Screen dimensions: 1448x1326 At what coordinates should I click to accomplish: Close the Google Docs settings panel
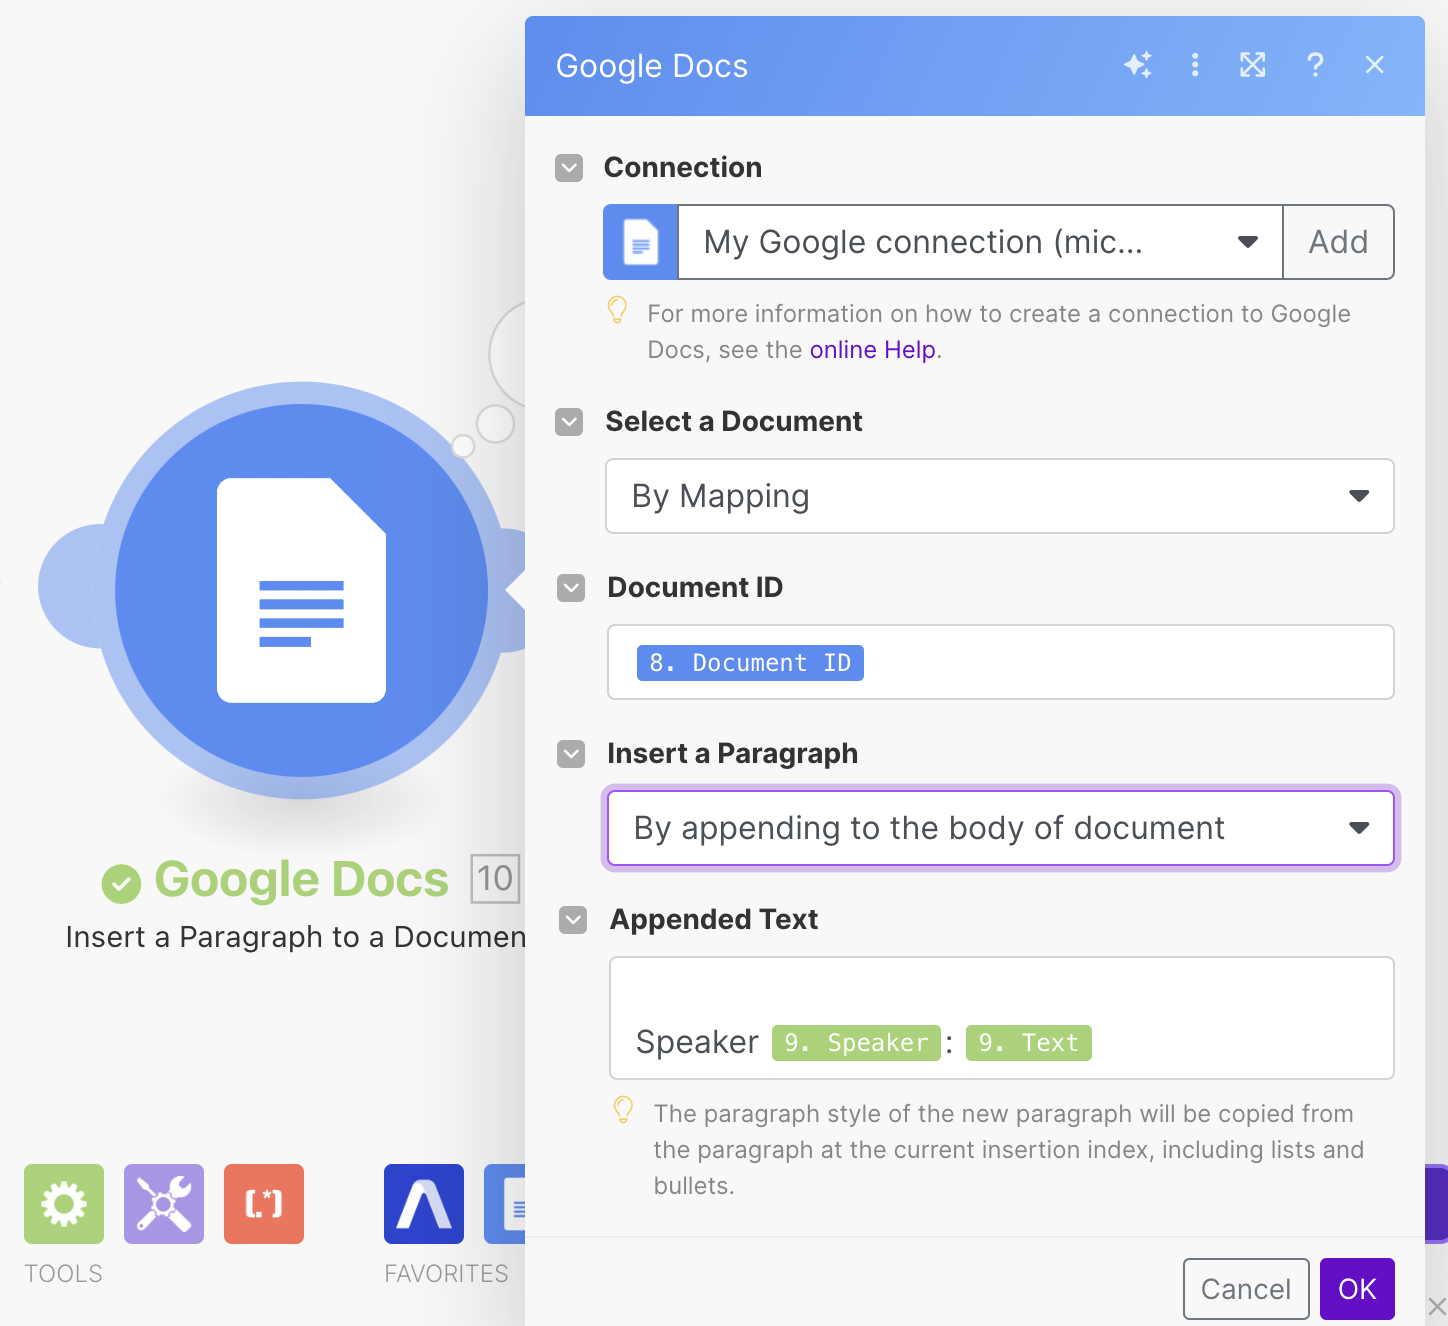coord(1375,65)
